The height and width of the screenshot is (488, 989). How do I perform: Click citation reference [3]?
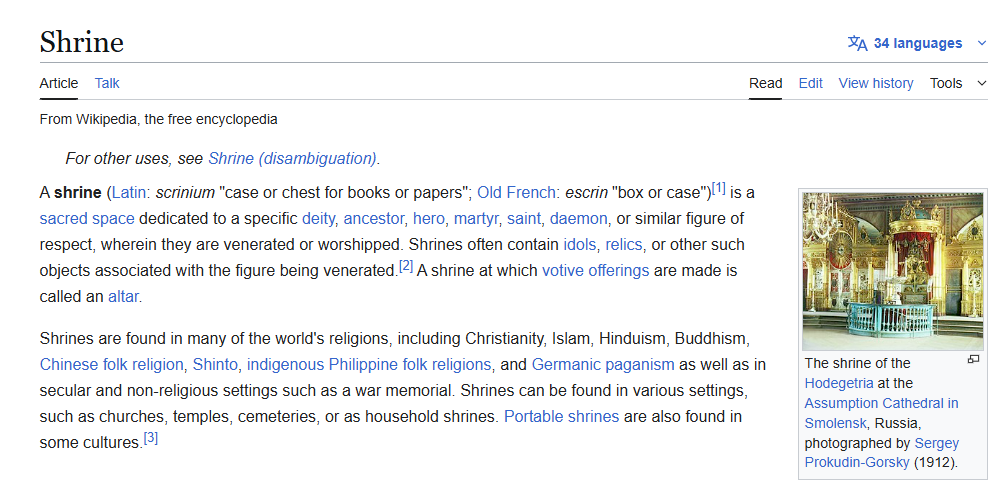150,438
